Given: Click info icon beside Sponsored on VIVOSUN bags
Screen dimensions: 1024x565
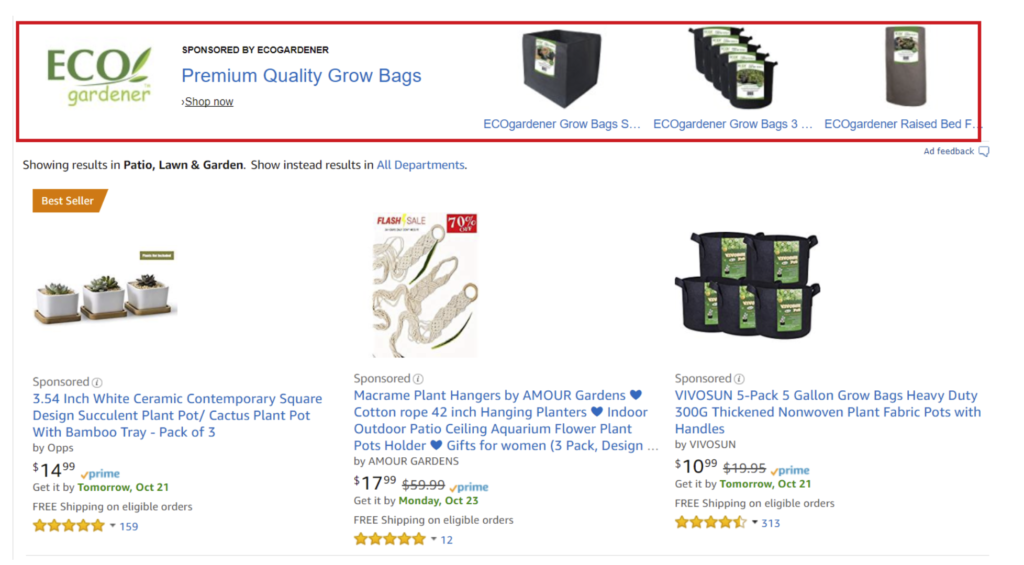Looking at the screenshot, I should click(739, 379).
